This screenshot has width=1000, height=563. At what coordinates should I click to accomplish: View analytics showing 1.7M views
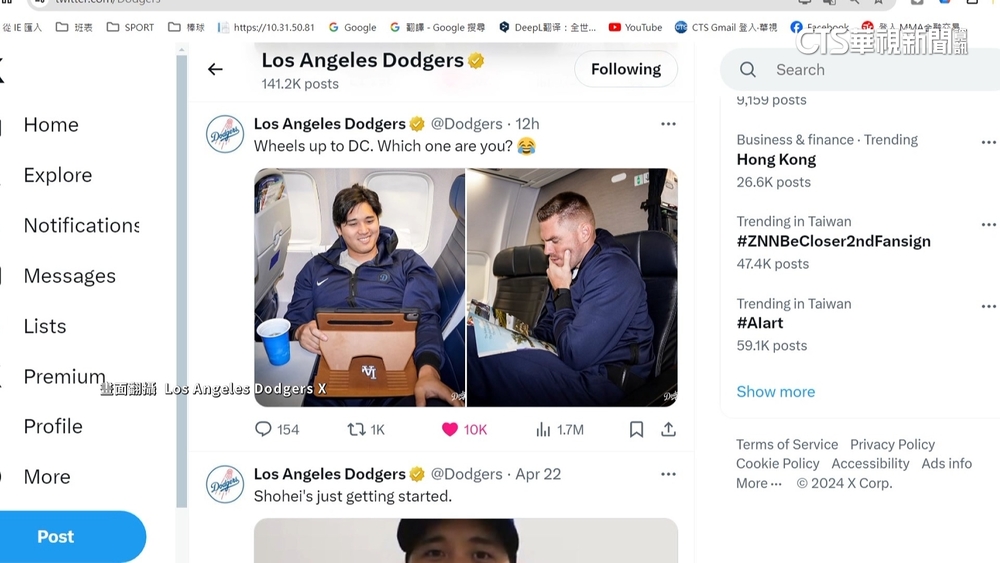pos(544,429)
